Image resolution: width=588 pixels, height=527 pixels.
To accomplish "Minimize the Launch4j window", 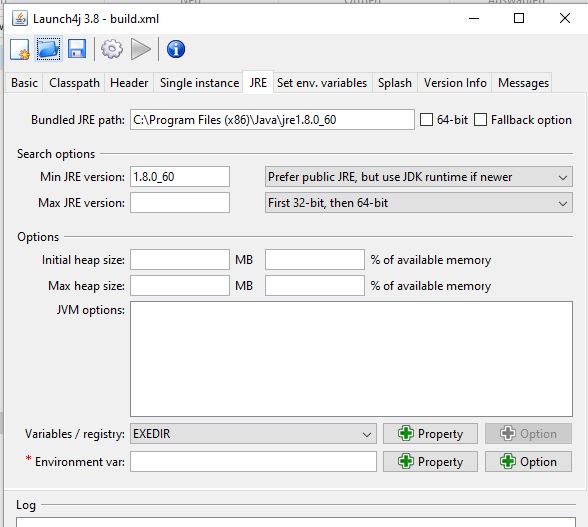I will [474, 18].
